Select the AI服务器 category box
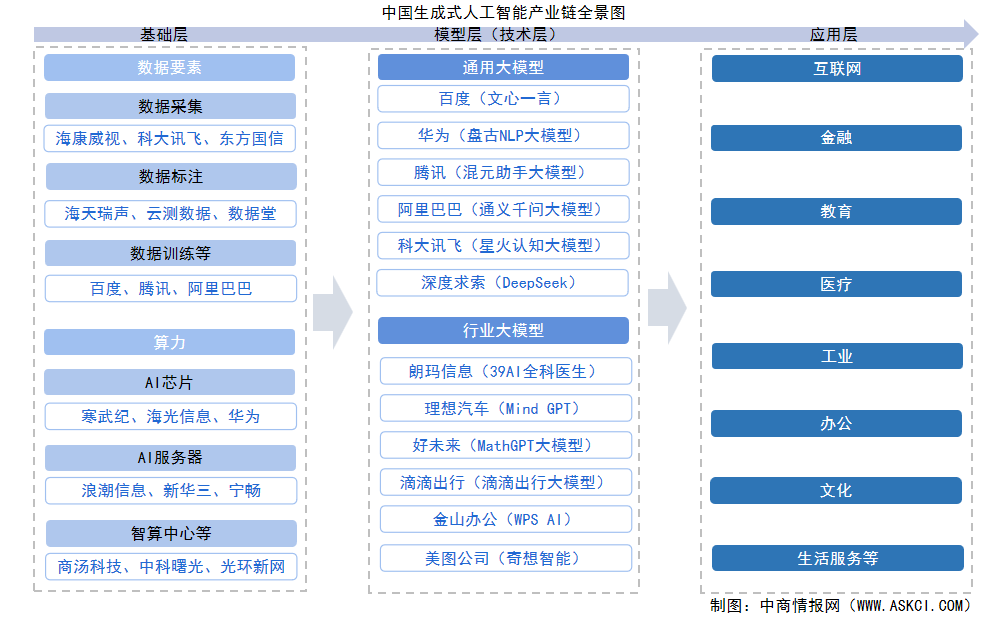The width and height of the screenshot is (1002, 619). click(170, 455)
